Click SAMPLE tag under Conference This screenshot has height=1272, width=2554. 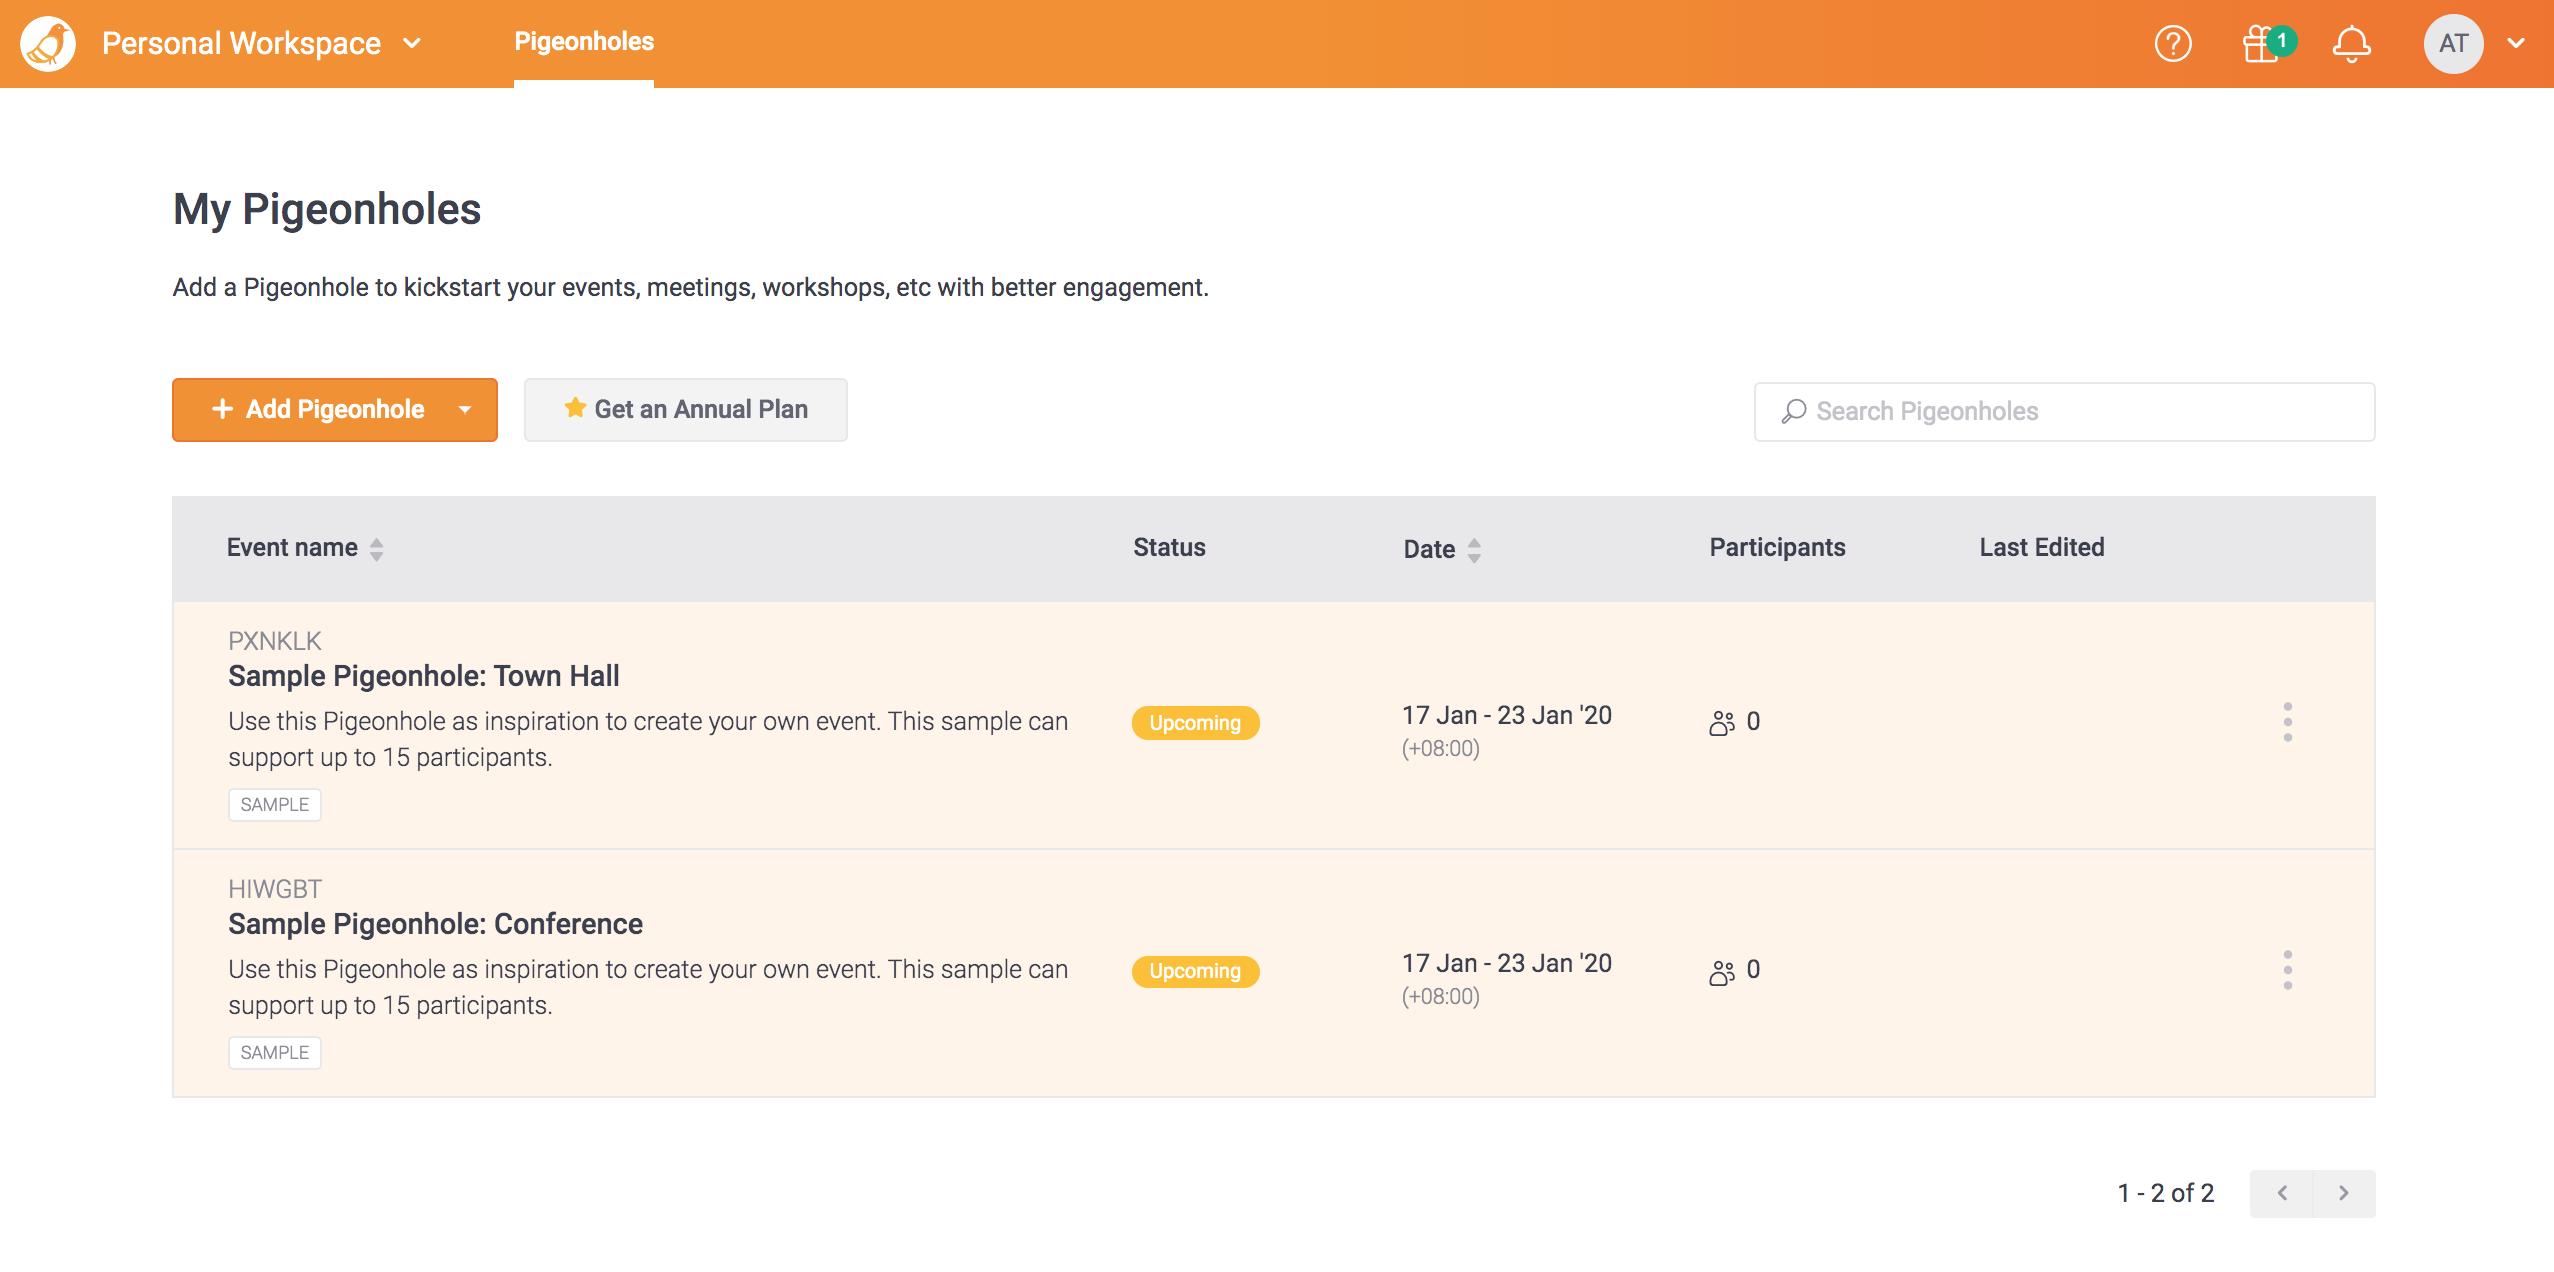click(x=275, y=1053)
